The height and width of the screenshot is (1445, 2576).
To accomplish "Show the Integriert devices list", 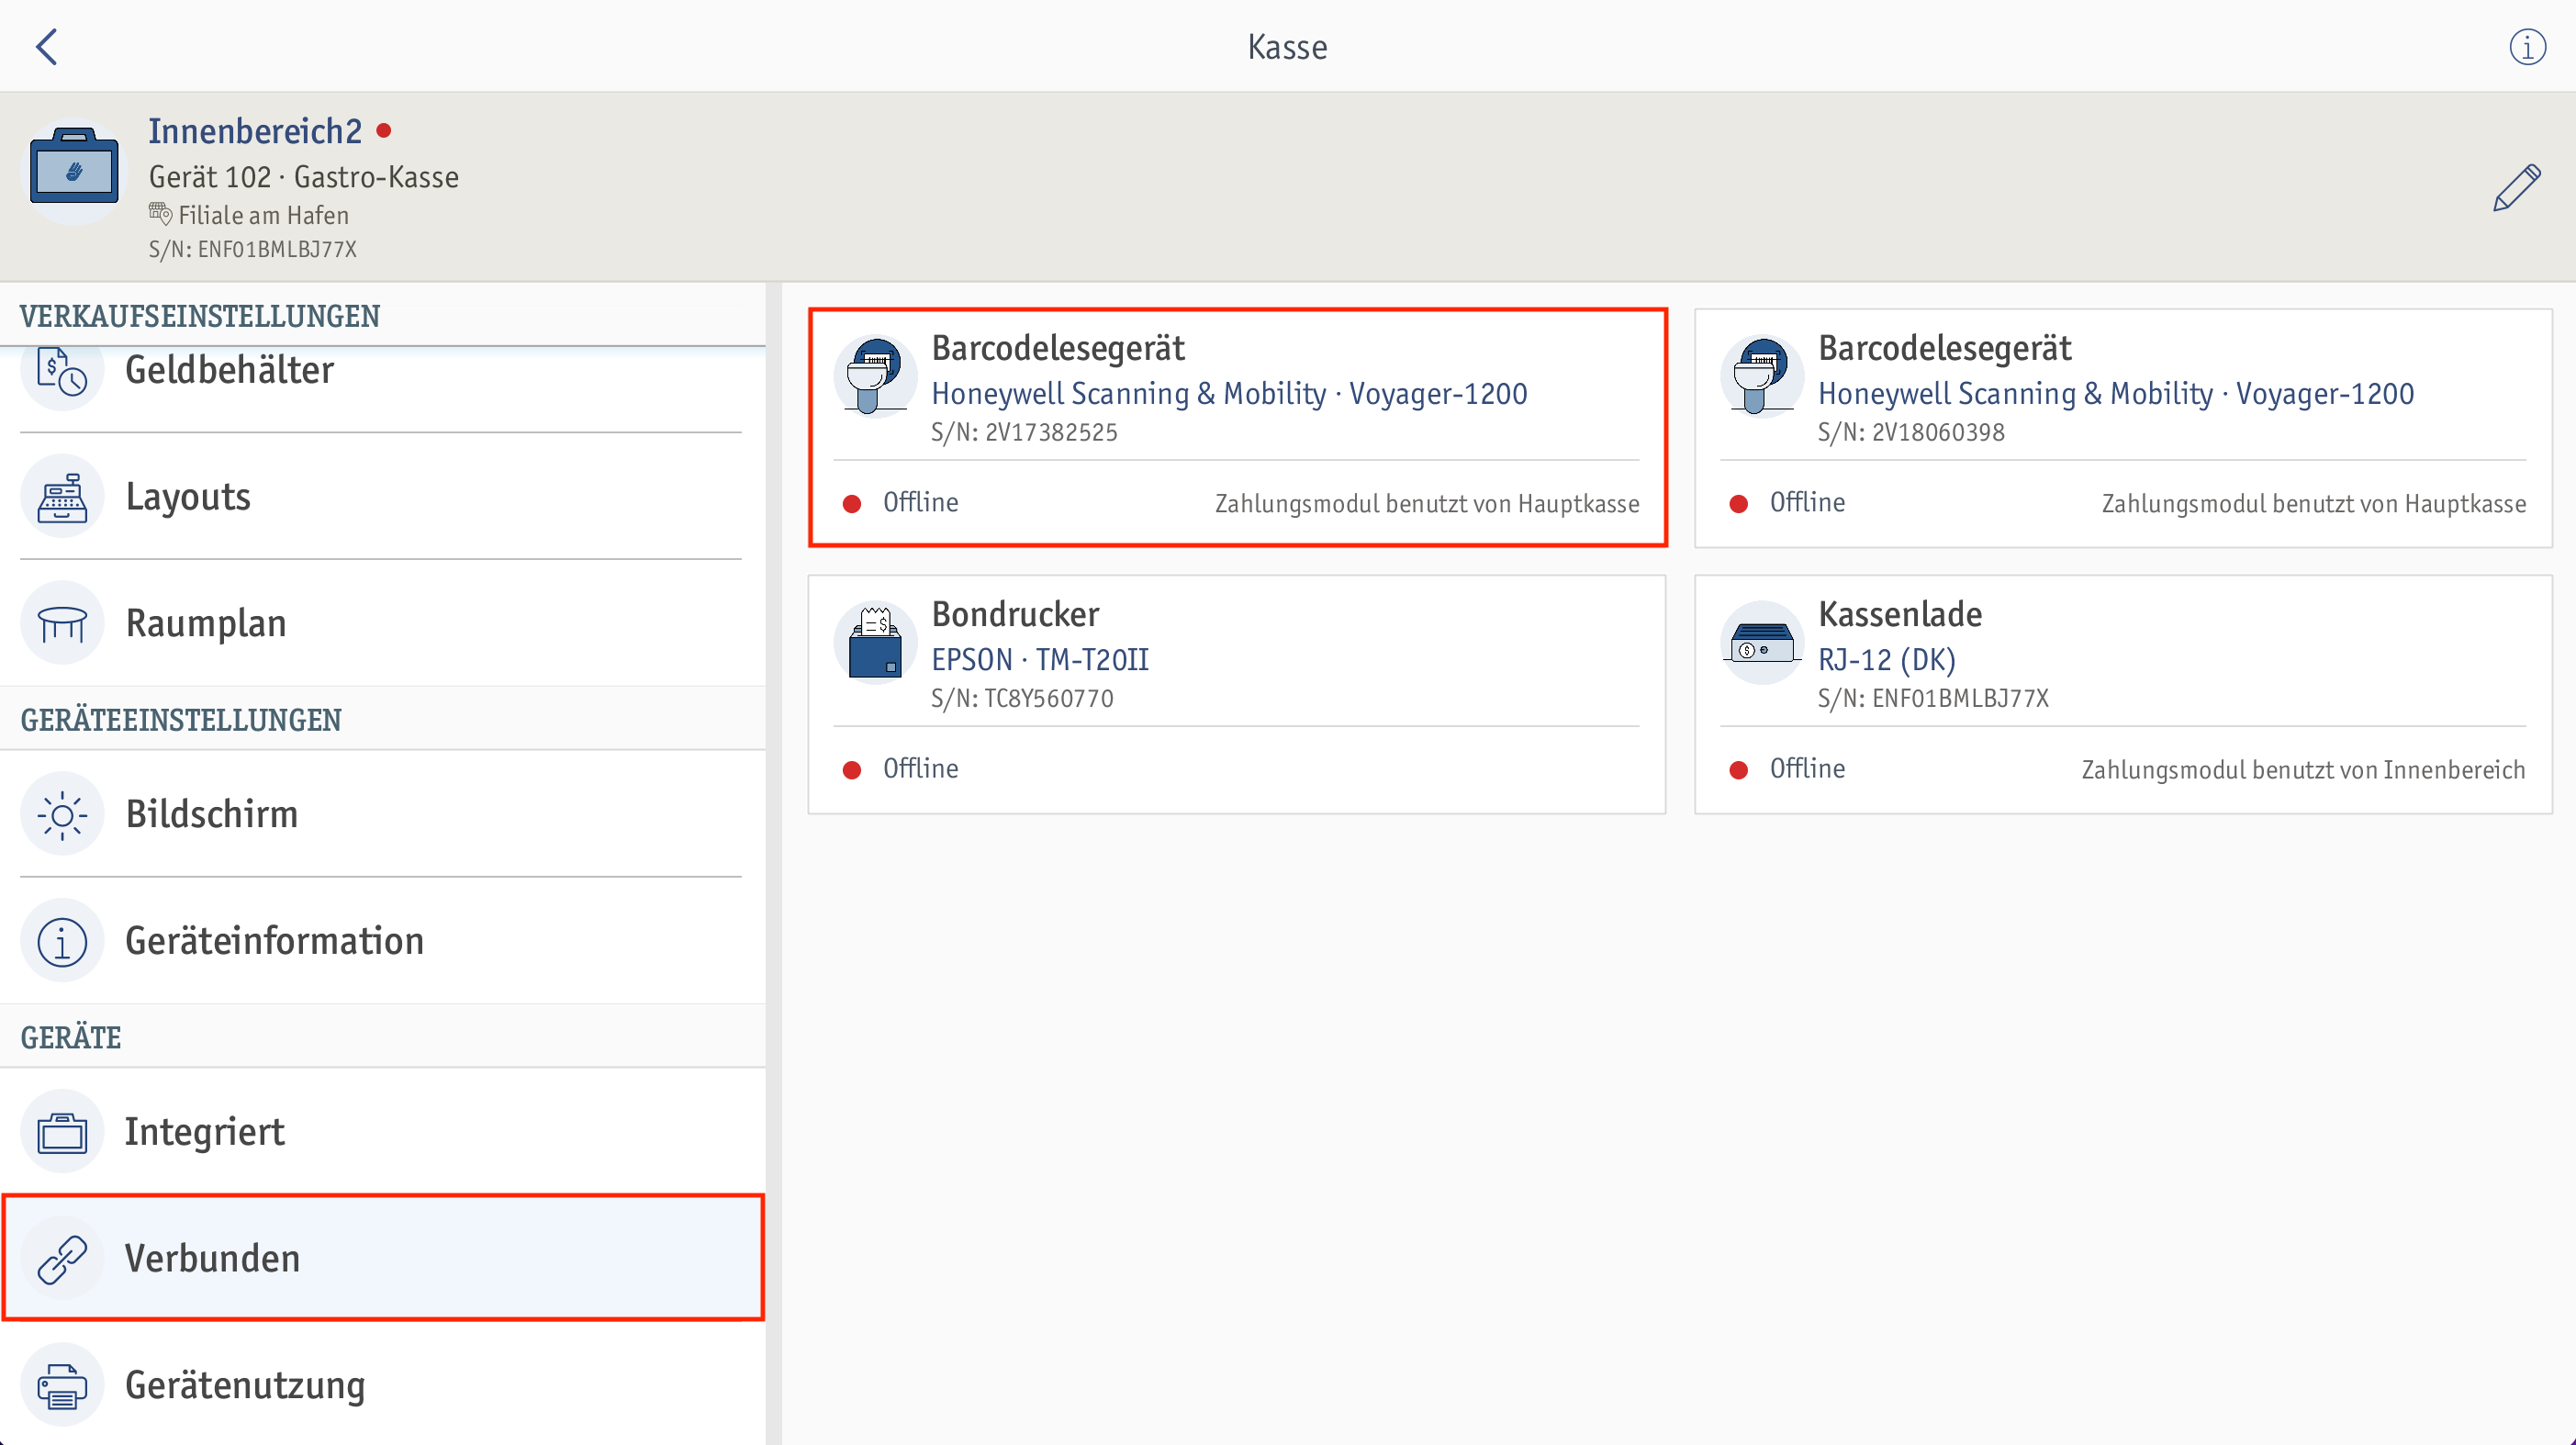I will pyautogui.click(x=382, y=1133).
